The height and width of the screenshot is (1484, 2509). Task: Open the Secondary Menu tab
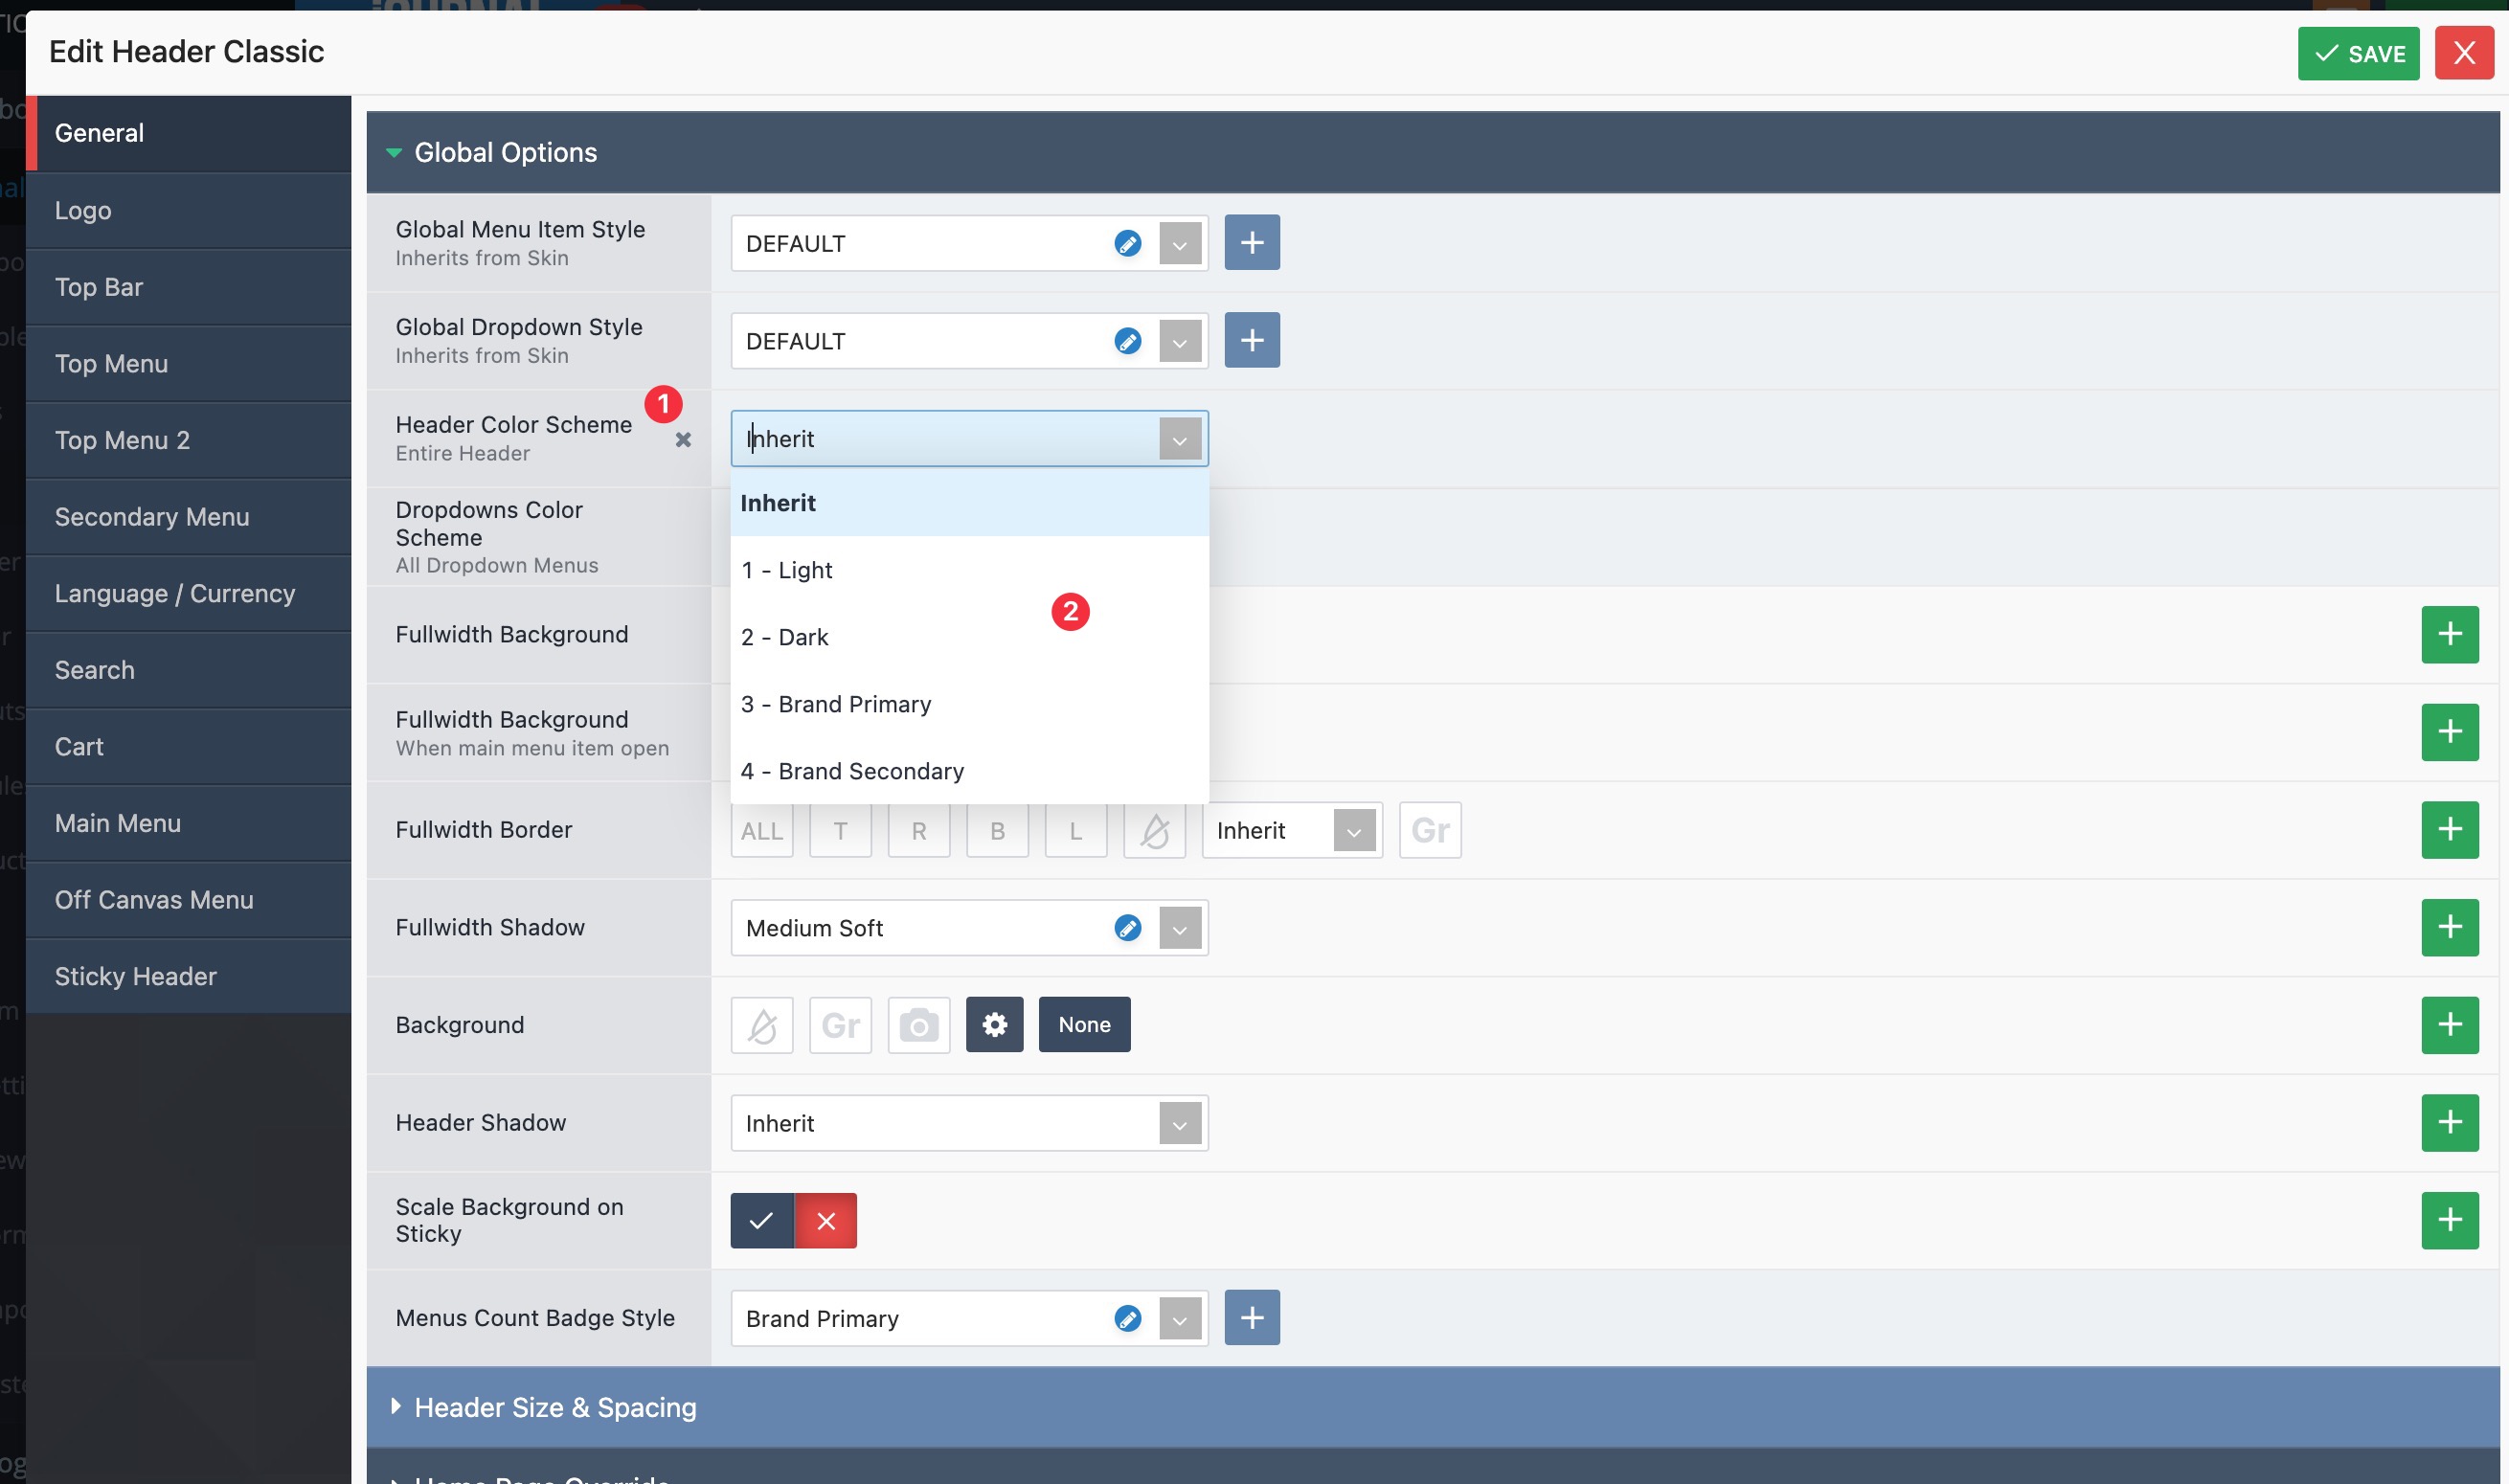[x=188, y=517]
